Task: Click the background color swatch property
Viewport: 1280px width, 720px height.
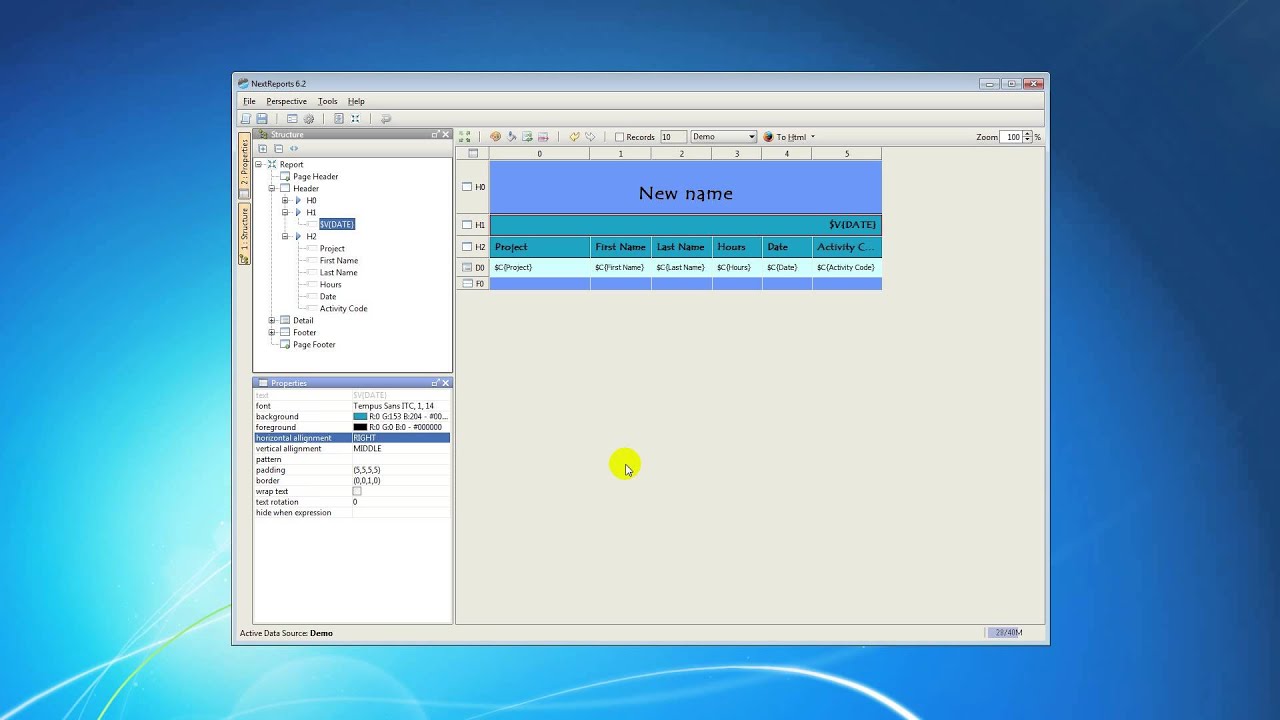Action: (360, 416)
